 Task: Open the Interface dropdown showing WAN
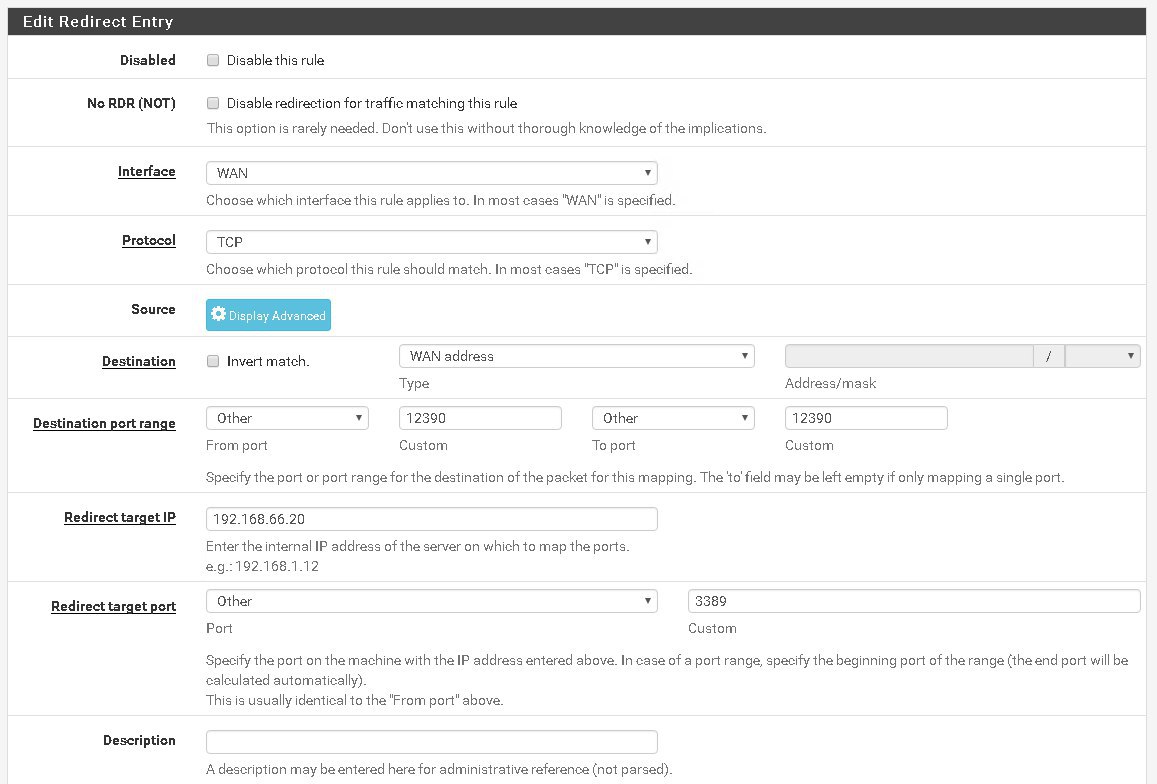point(432,173)
